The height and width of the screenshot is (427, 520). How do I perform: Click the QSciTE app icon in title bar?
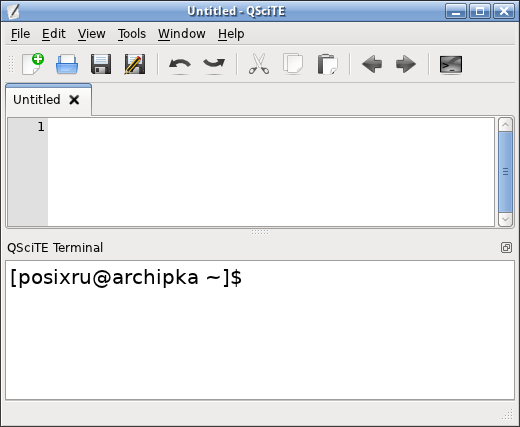pos(13,12)
